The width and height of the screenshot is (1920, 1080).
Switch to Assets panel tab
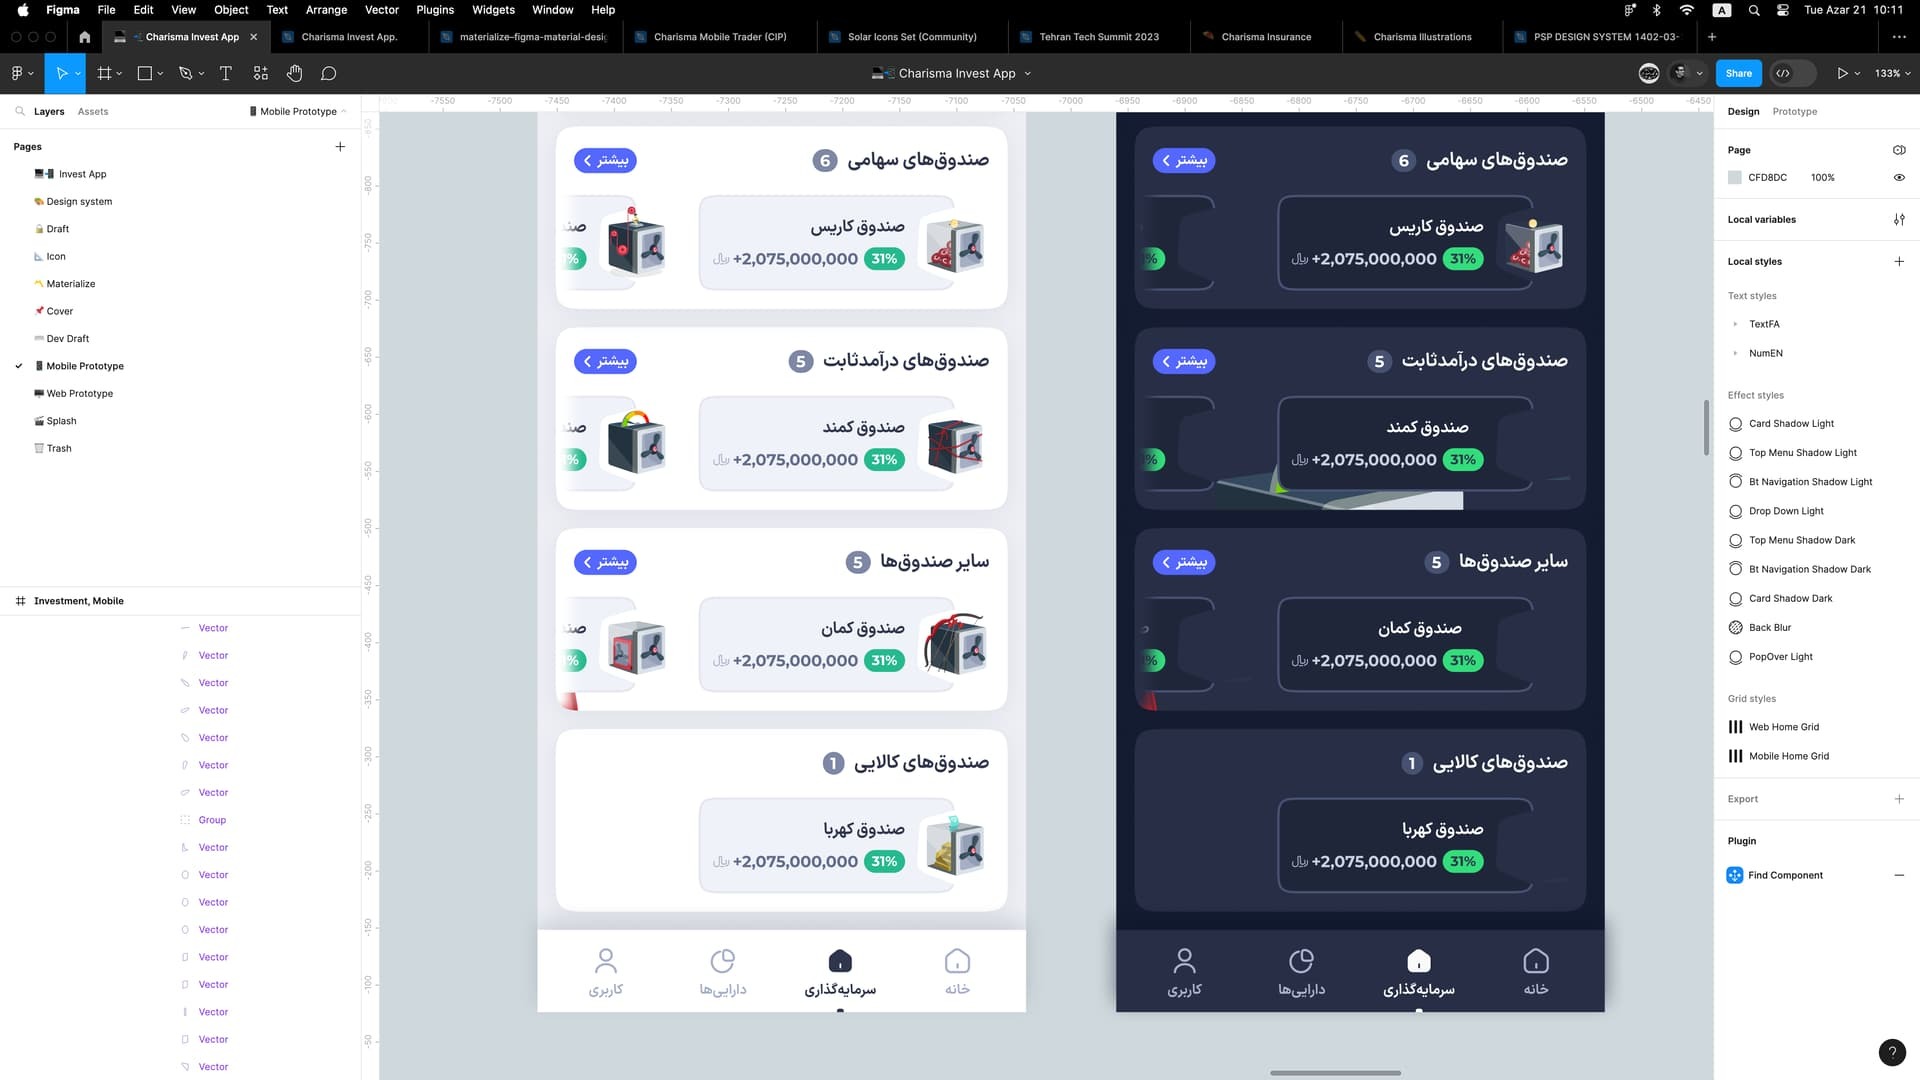(94, 111)
